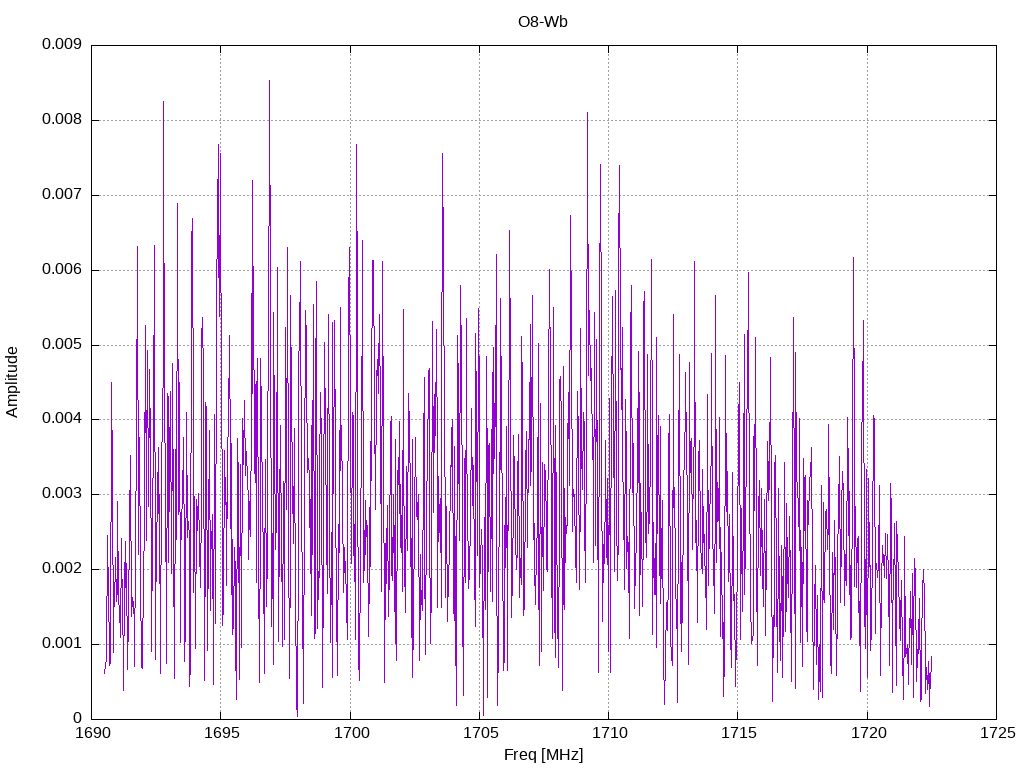Select the y-axis value 0.005
This screenshot has height=768, width=1024.
coord(62,344)
